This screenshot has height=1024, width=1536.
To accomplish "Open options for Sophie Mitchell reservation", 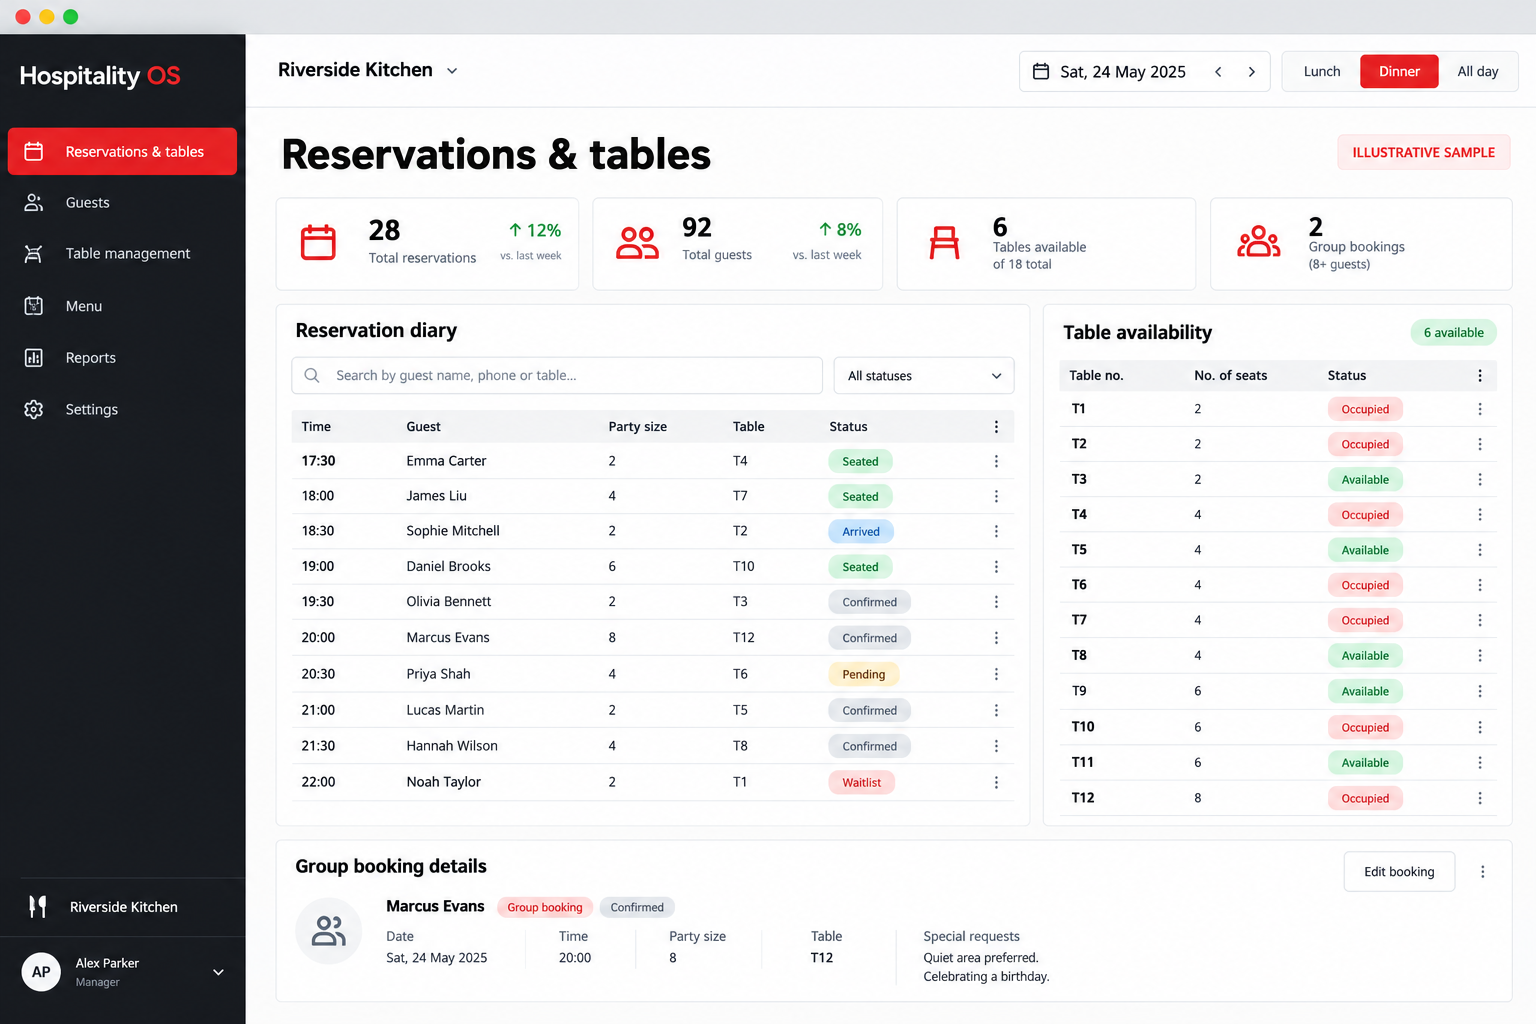I will [996, 531].
